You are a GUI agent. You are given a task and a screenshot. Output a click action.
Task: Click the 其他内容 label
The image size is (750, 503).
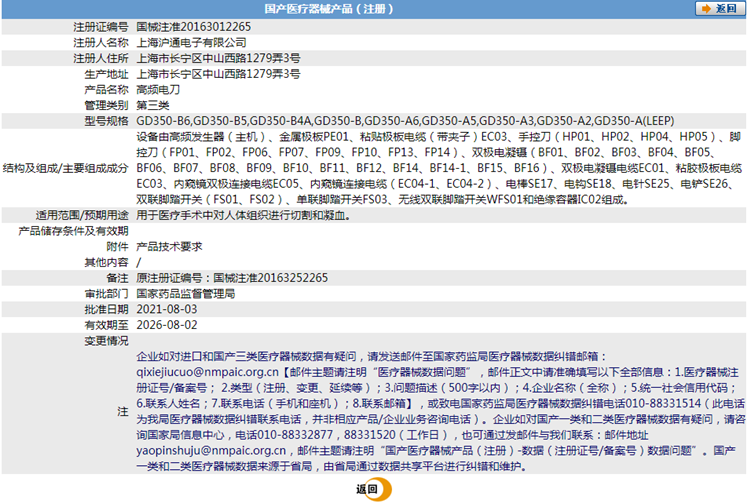tap(106, 262)
